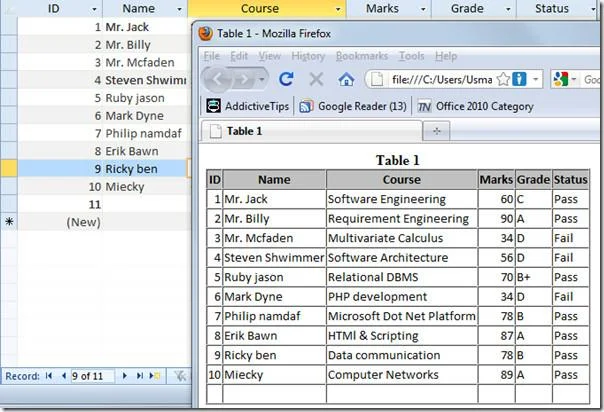
Task: Open the address bar history dropdown arrow
Action: 535,80
